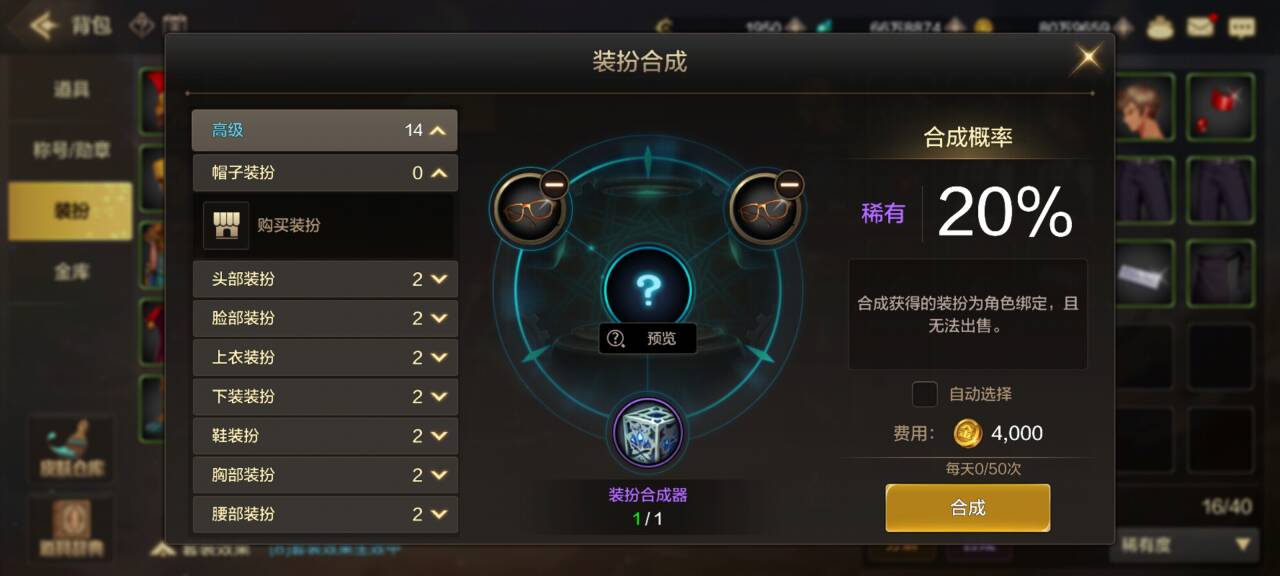Click the gold coin fee icon
This screenshot has width=1280, height=576.
967,433
